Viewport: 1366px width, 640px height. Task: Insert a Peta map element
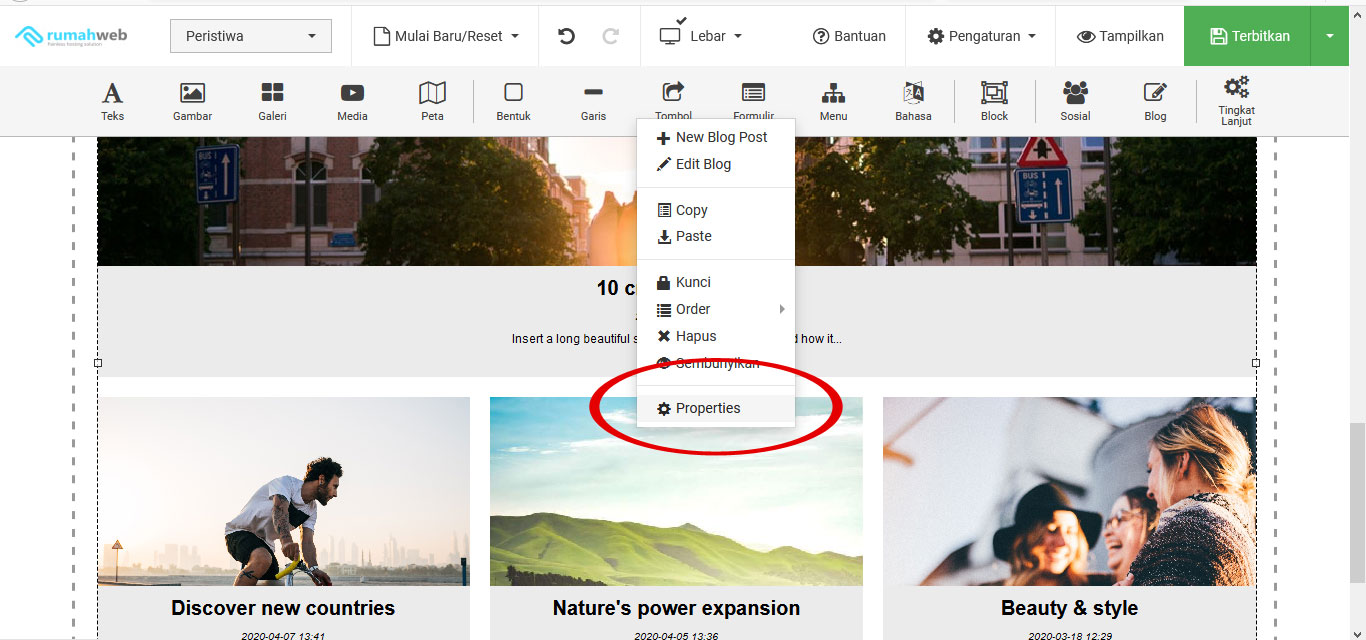[x=432, y=102]
